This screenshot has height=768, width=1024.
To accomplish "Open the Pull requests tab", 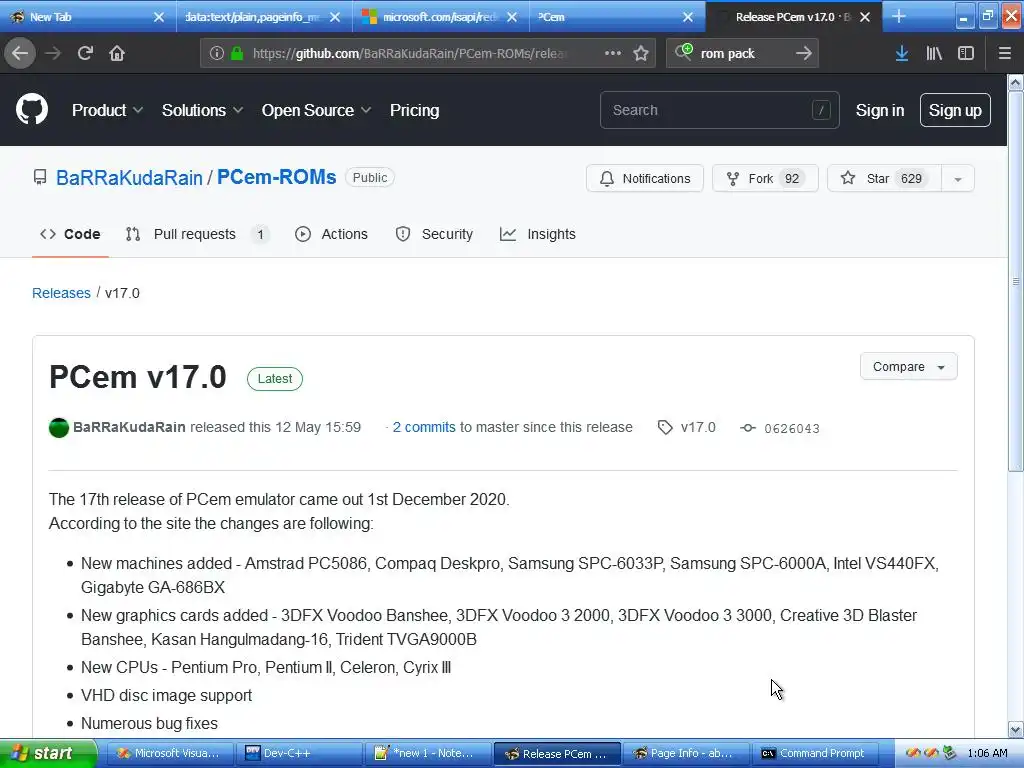I will coord(197,234).
